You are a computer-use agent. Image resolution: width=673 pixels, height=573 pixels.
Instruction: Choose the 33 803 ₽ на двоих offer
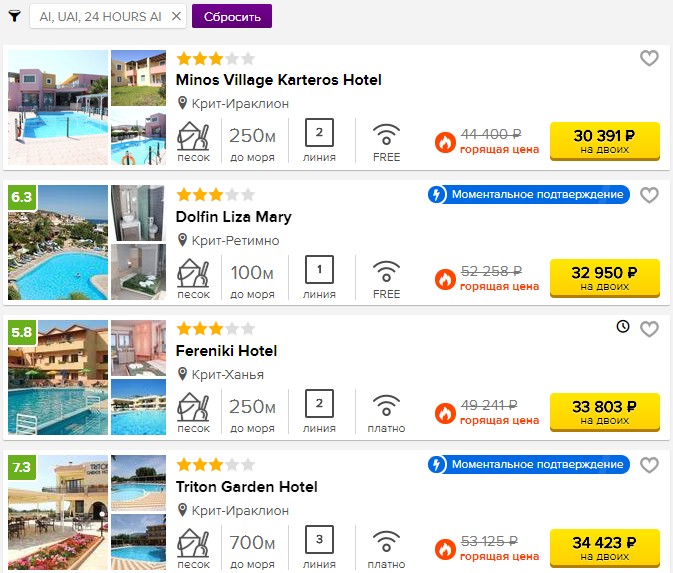coord(605,412)
